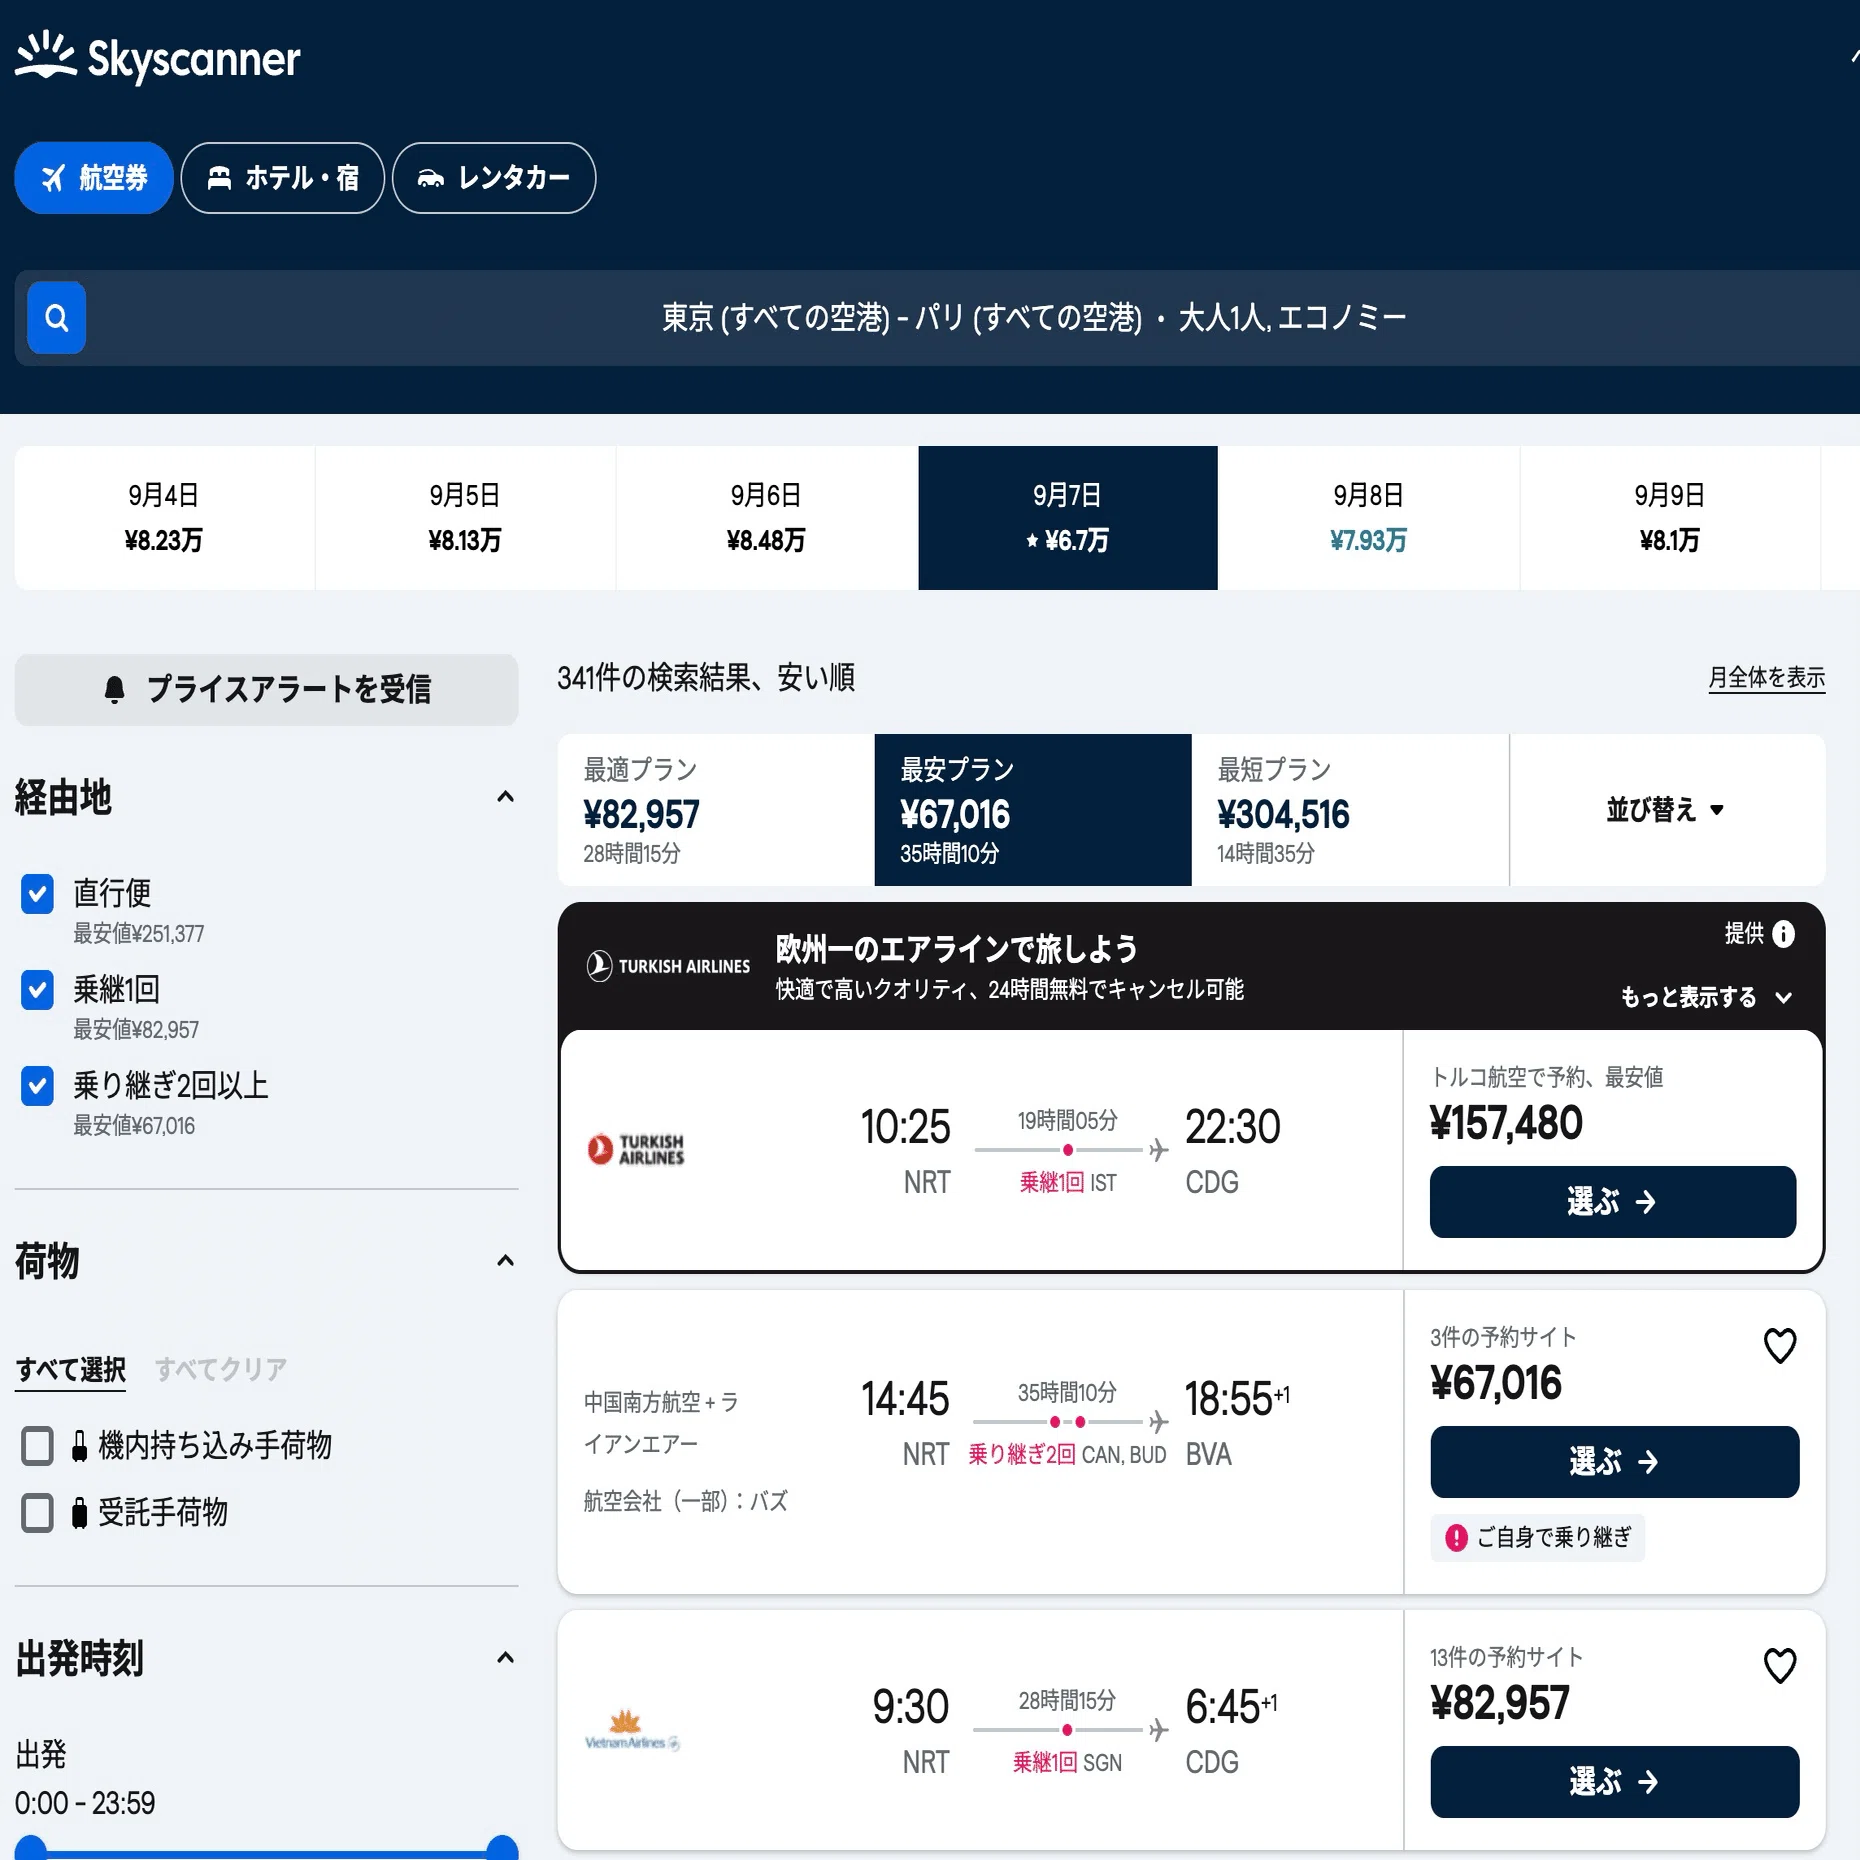The height and width of the screenshot is (1860, 1860).
Task: Click the Skyscanner logo
Action: click(x=157, y=57)
